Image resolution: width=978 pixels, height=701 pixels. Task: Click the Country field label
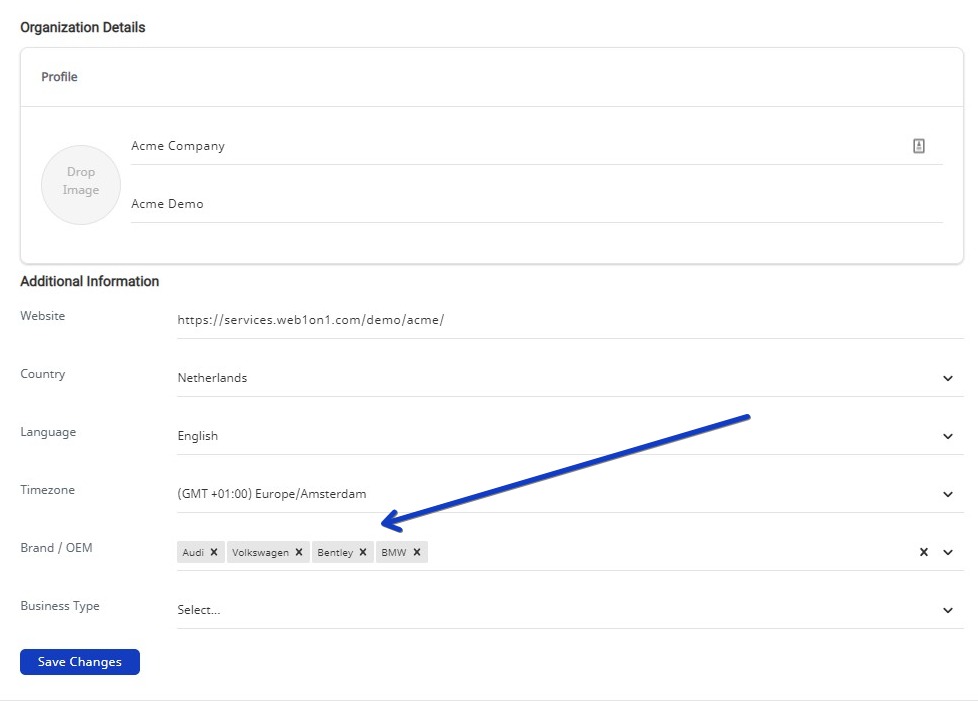pyautogui.click(x=42, y=374)
